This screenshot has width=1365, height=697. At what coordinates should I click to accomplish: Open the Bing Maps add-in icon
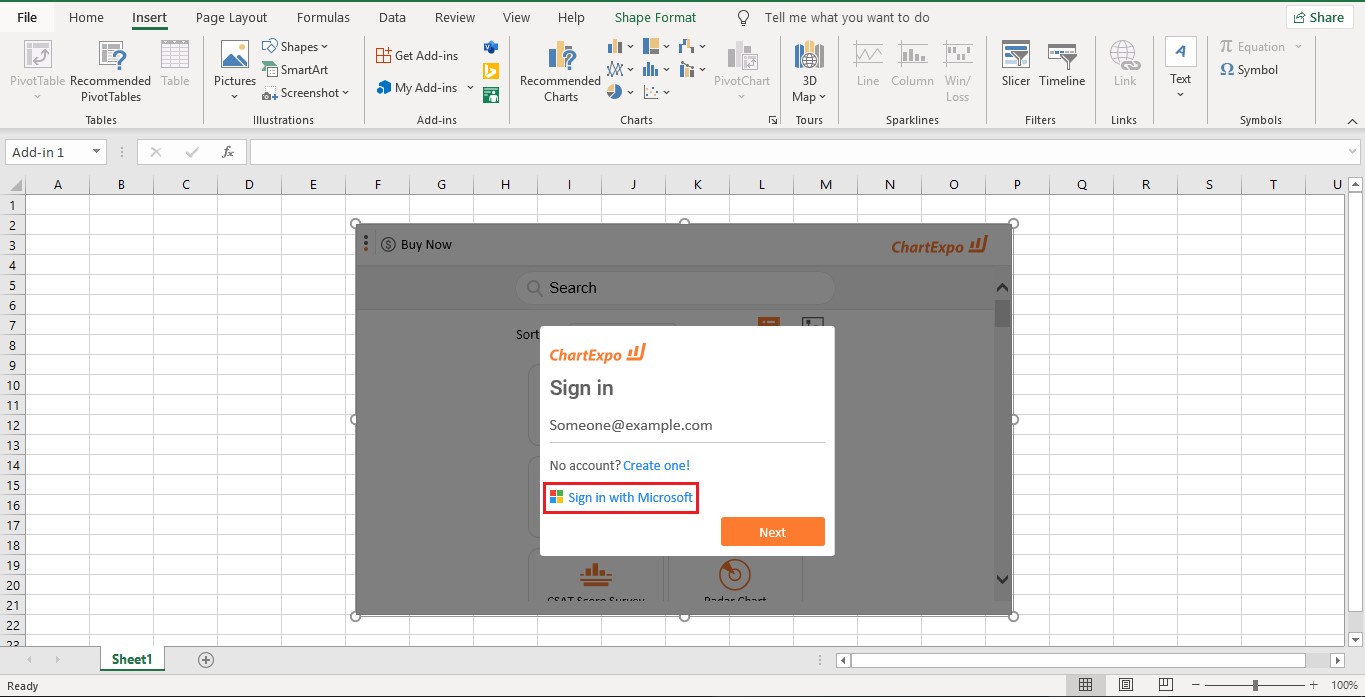coord(491,71)
